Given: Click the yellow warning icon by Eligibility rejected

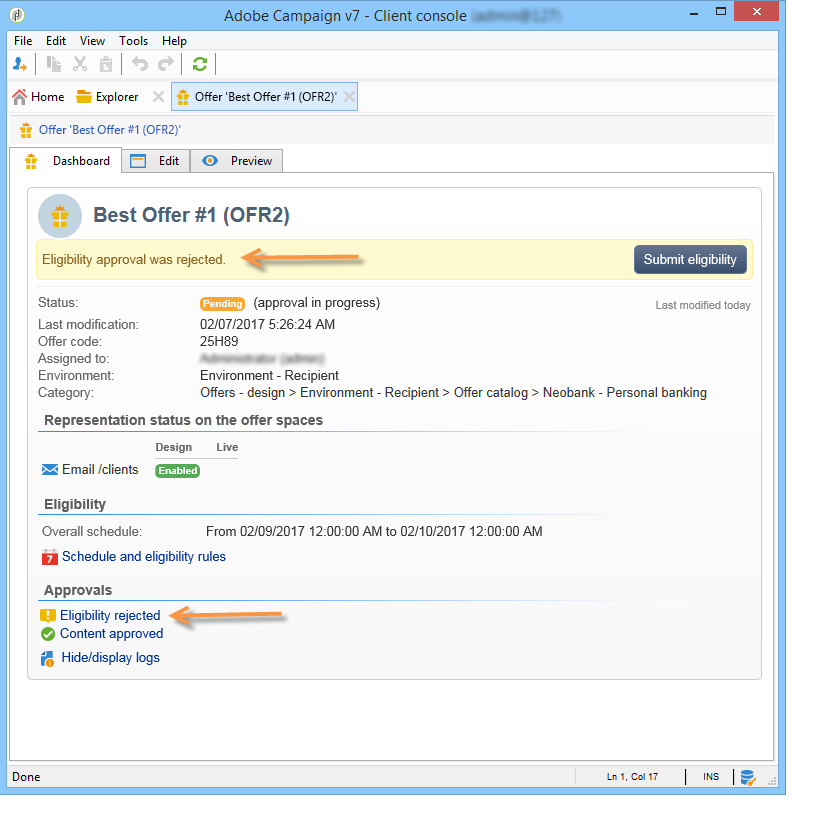Looking at the screenshot, I should [x=48, y=615].
